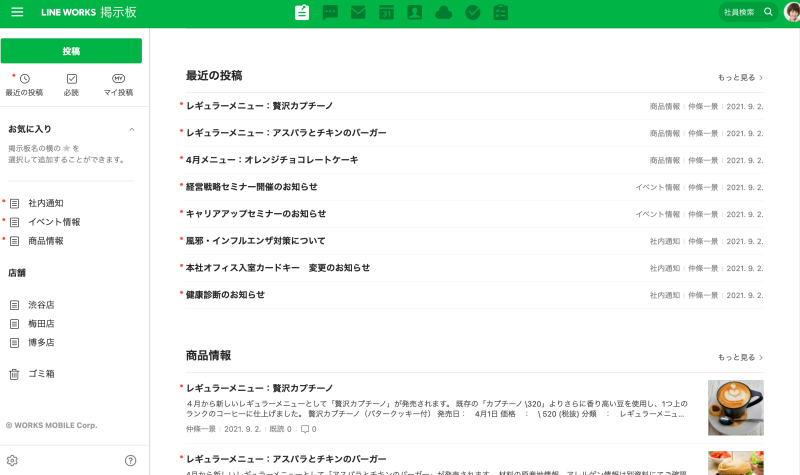Screen dimensions: 800x475
Task: Open the Message chat icon
Action: [330, 12]
